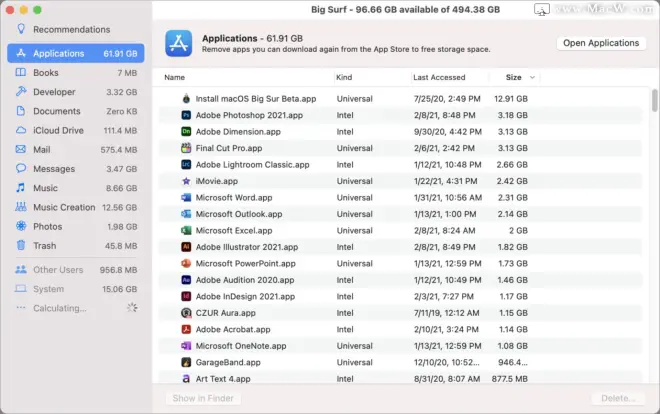Click the CZUR Aura app icon
660x414 pixels.
point(186,313)
